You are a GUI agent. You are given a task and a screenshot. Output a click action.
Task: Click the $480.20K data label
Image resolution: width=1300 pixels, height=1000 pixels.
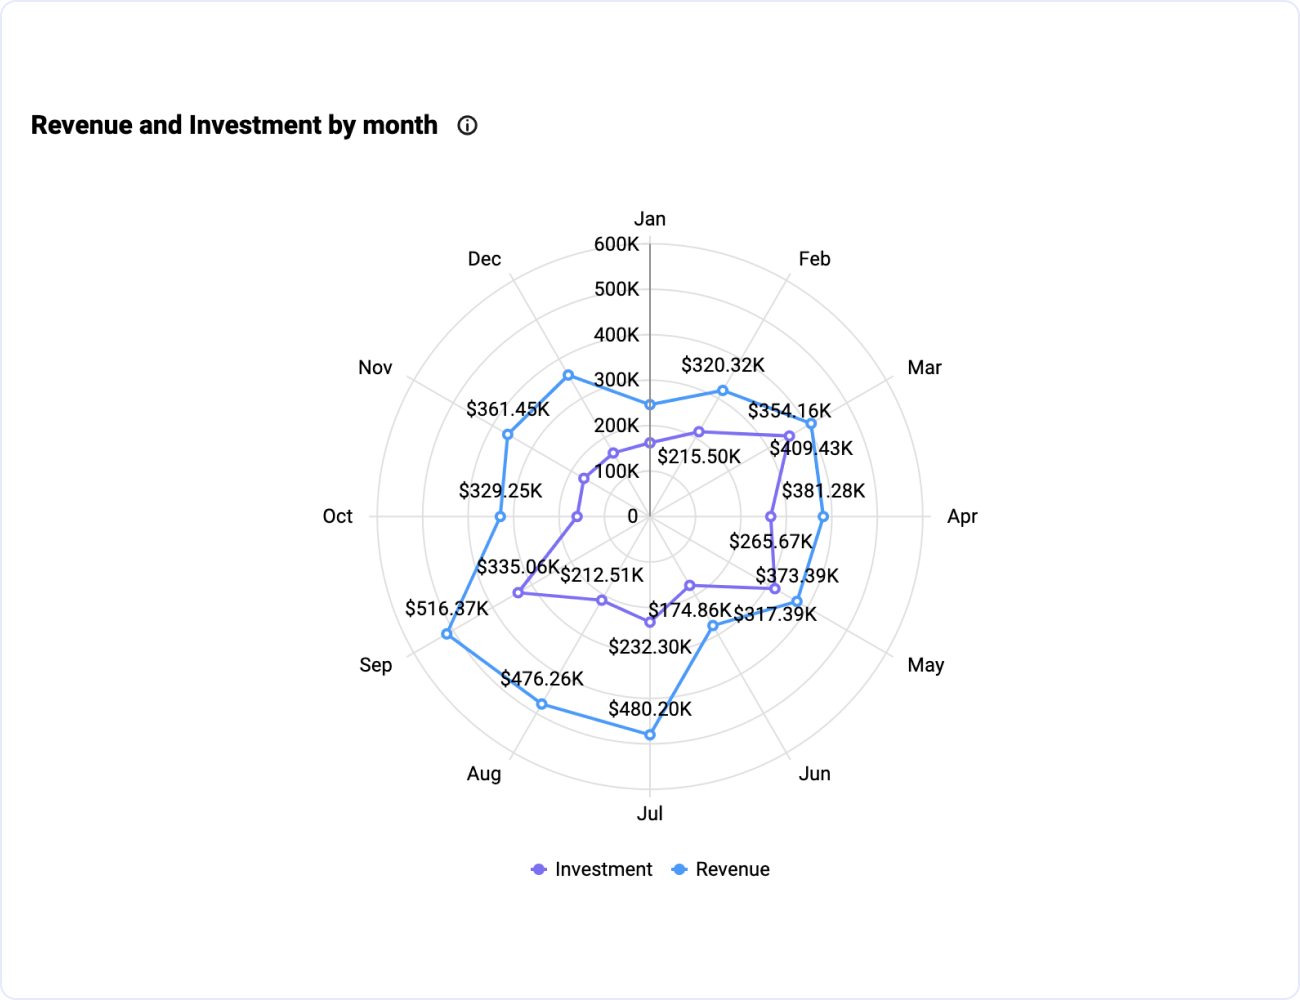[650, 709]
